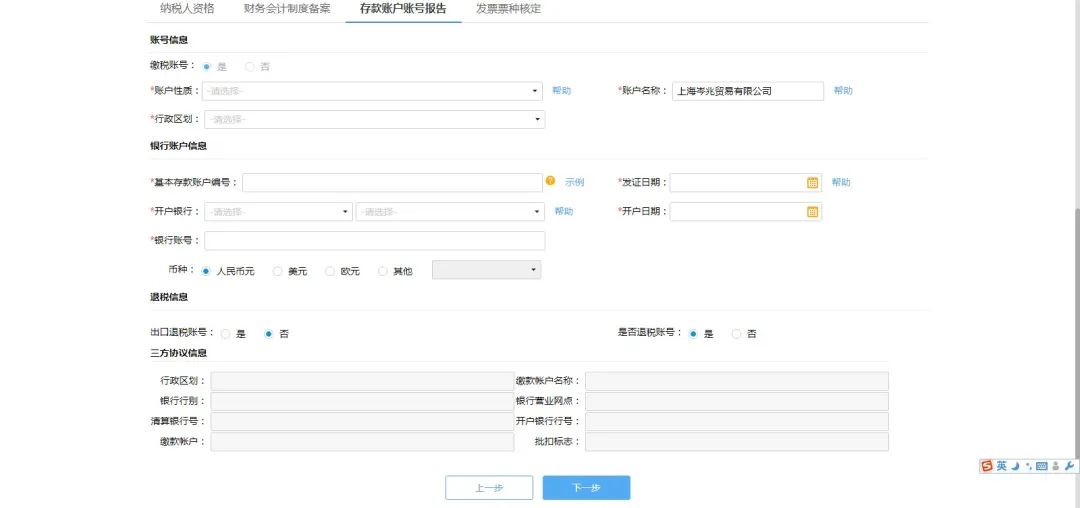
Task: Select 否 for 缴税账号
Action: click(250, 67)
